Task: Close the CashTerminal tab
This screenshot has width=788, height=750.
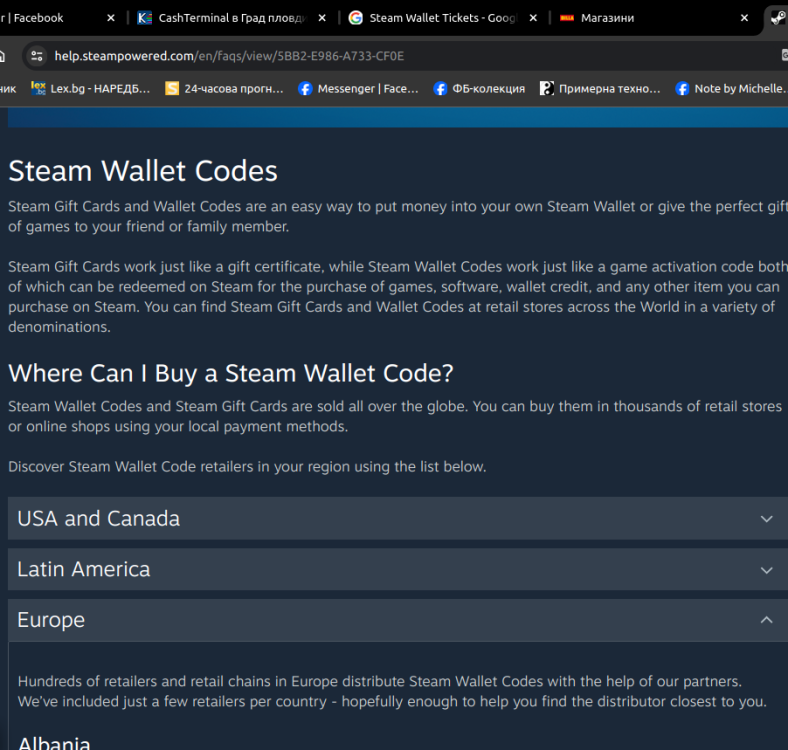Action: (x=322, y=18)
